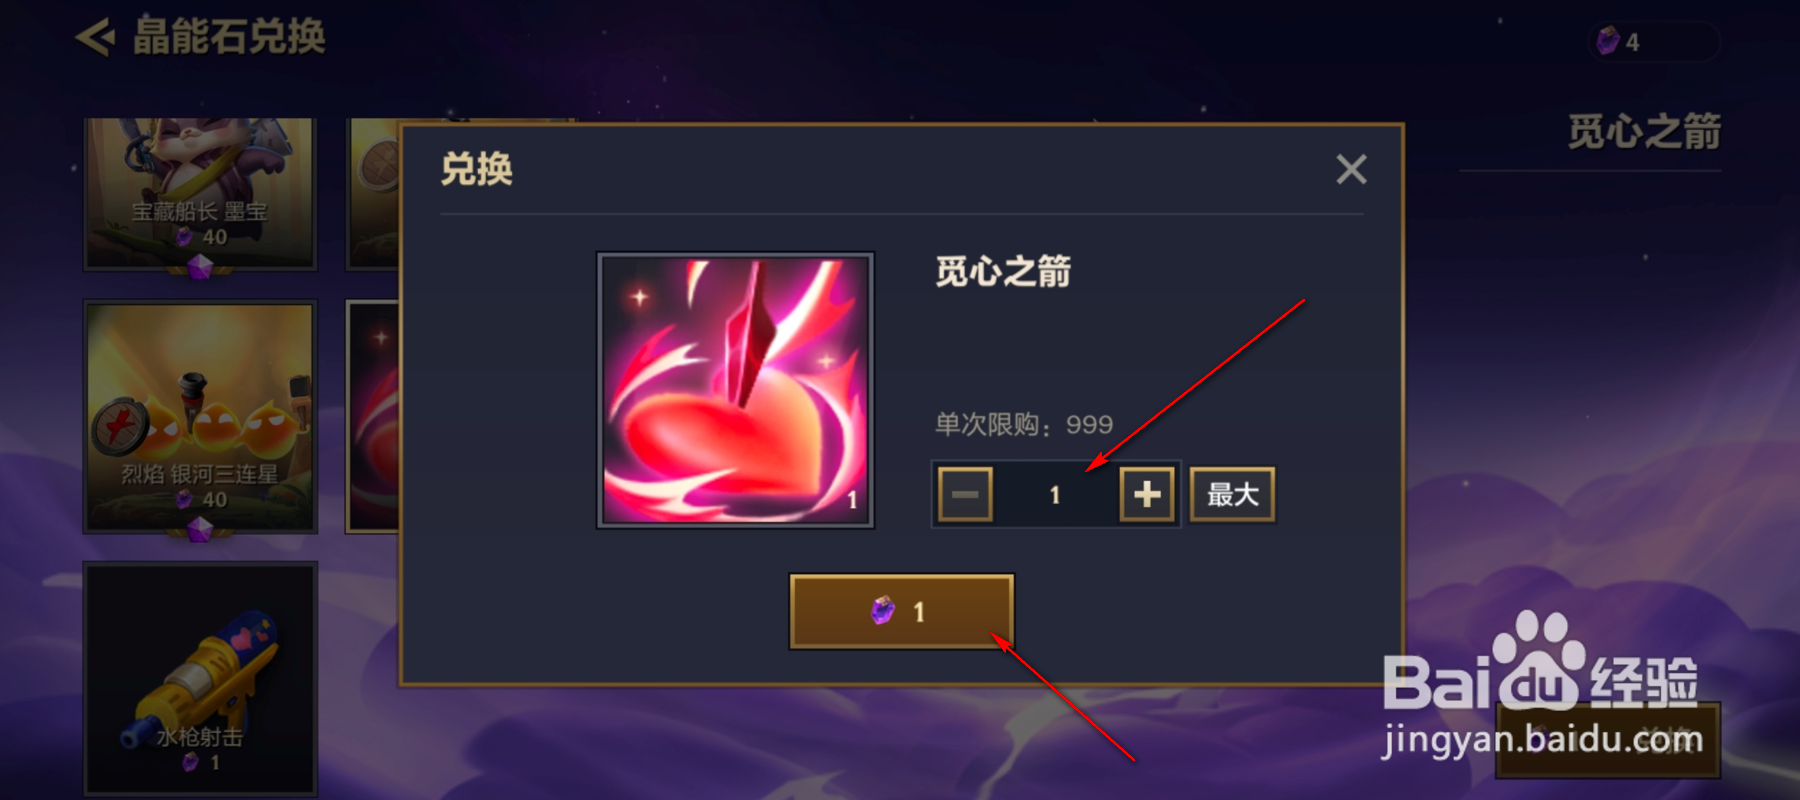1800x800 pixels.
Task: Open the 宝藏船长 墨宝 item card
Action: 200,193
